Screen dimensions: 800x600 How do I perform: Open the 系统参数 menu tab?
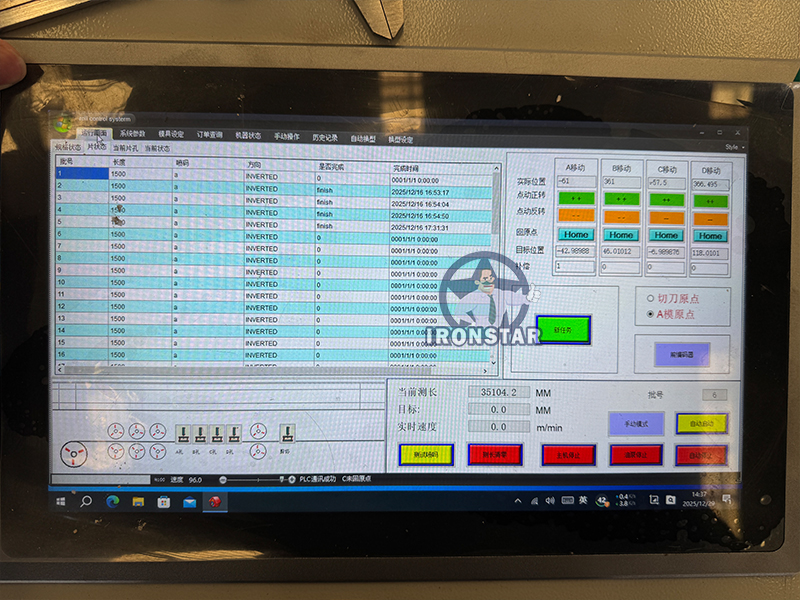[132, 134]
